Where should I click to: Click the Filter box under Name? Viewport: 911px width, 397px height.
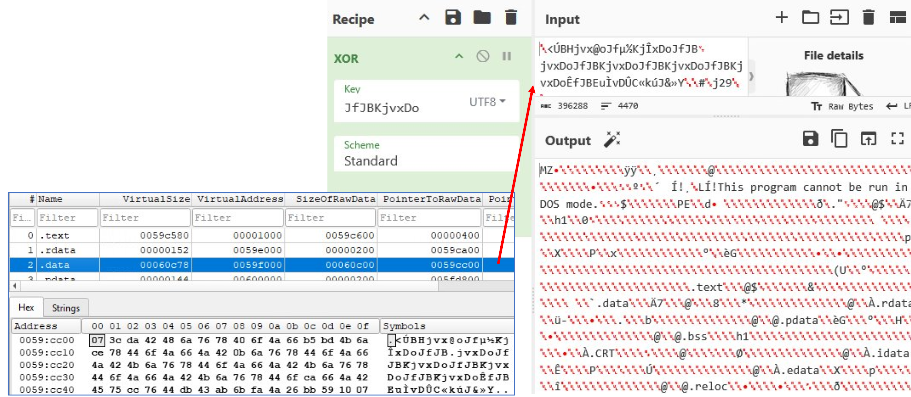point(68,217)
